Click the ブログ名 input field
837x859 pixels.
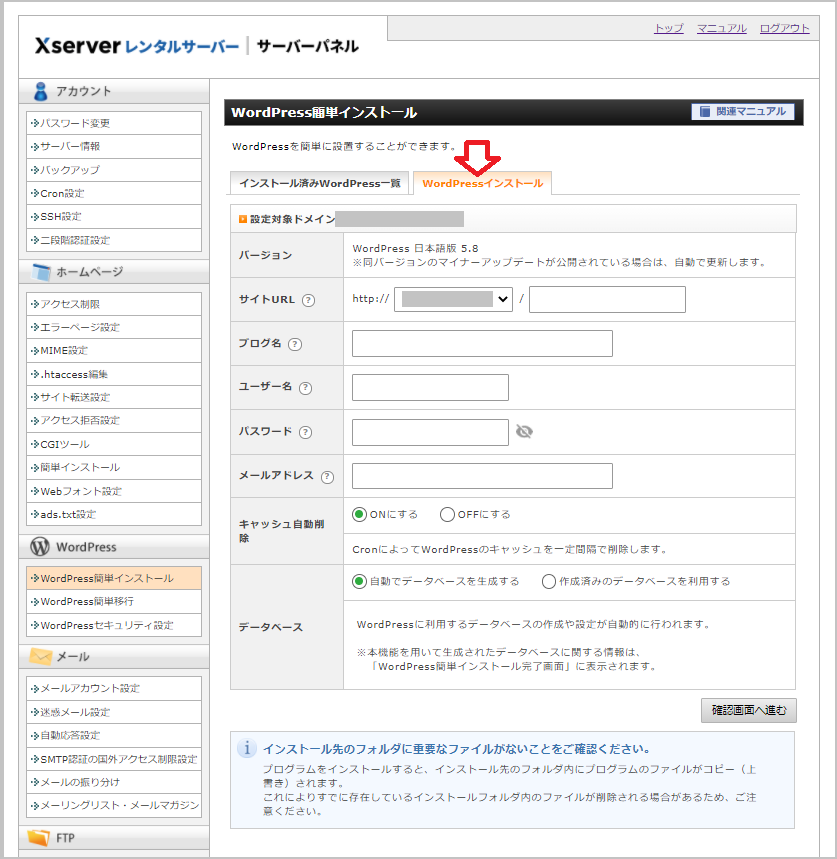(482, 343)
